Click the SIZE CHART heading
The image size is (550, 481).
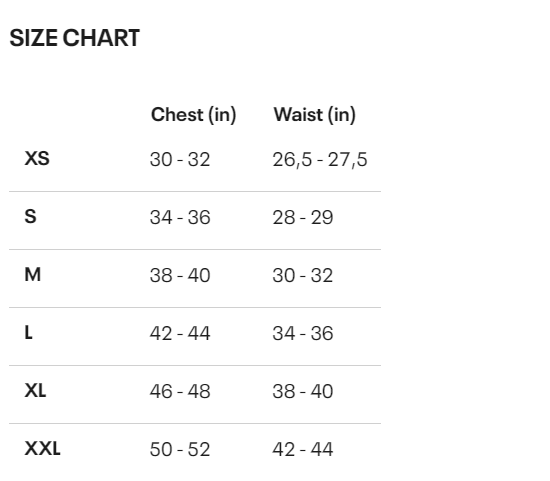(x=74, y=38)
